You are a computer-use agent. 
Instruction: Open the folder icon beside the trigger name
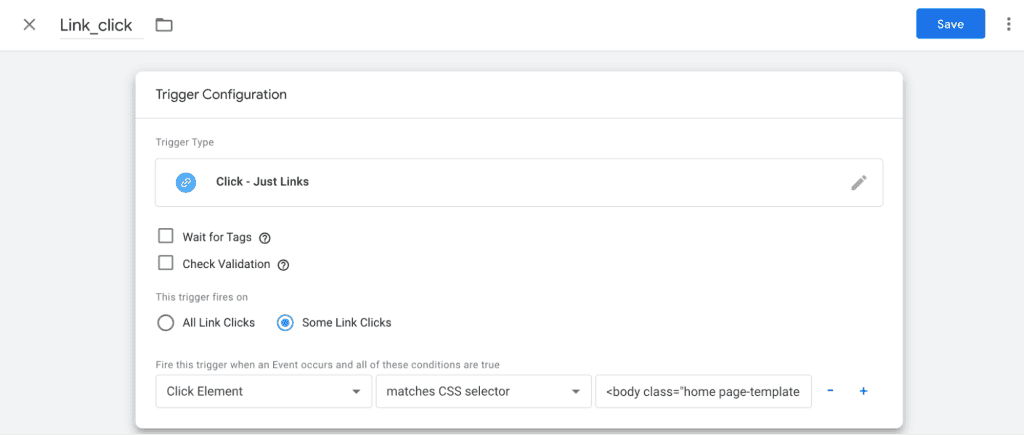pos(164,25)
